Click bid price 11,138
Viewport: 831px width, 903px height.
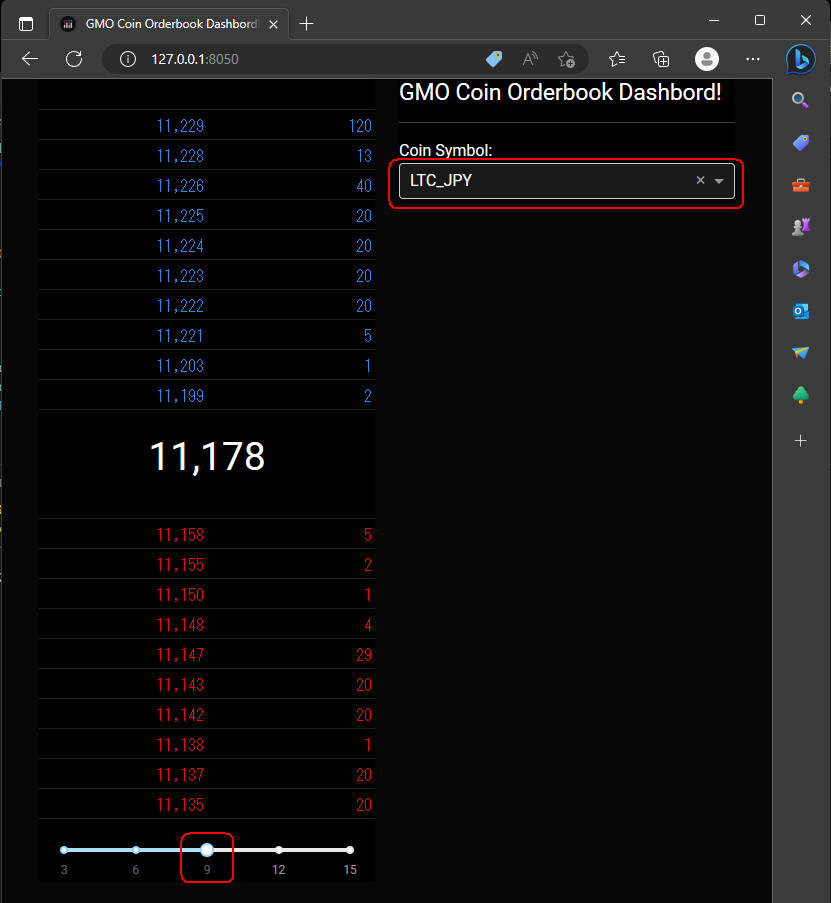click(180, 745)
